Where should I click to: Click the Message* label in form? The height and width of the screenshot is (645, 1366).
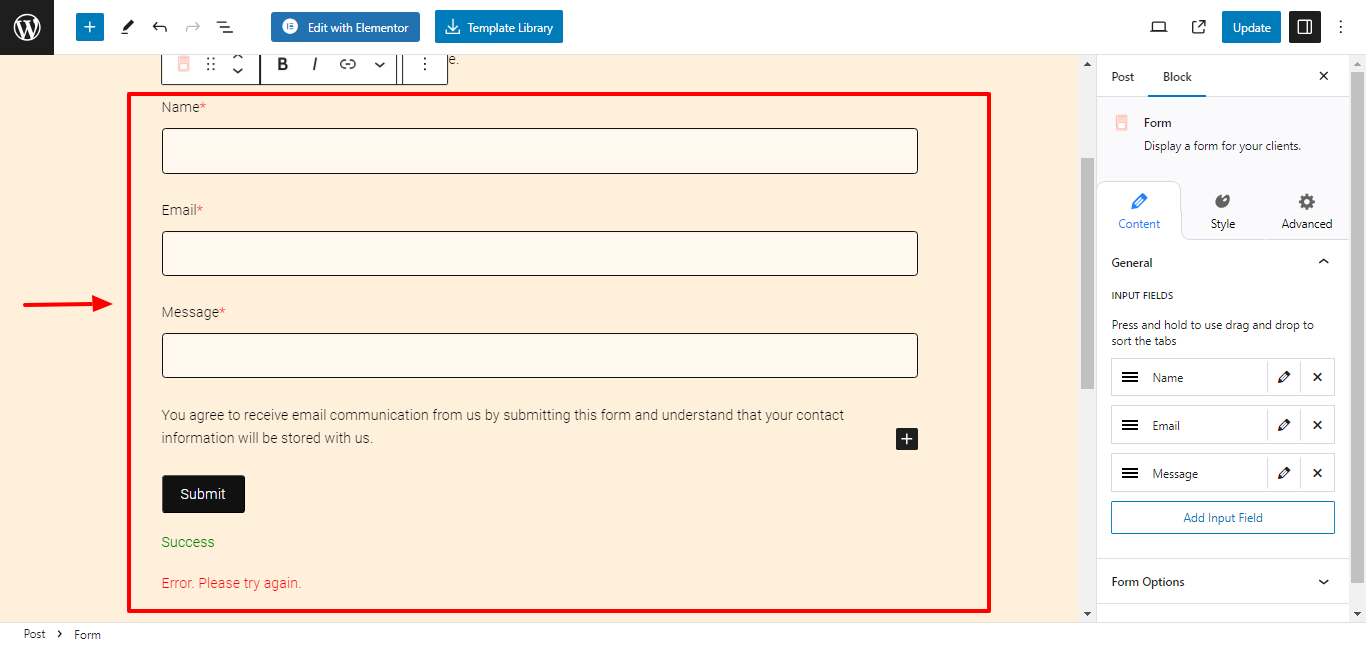[x=194, y=312]
